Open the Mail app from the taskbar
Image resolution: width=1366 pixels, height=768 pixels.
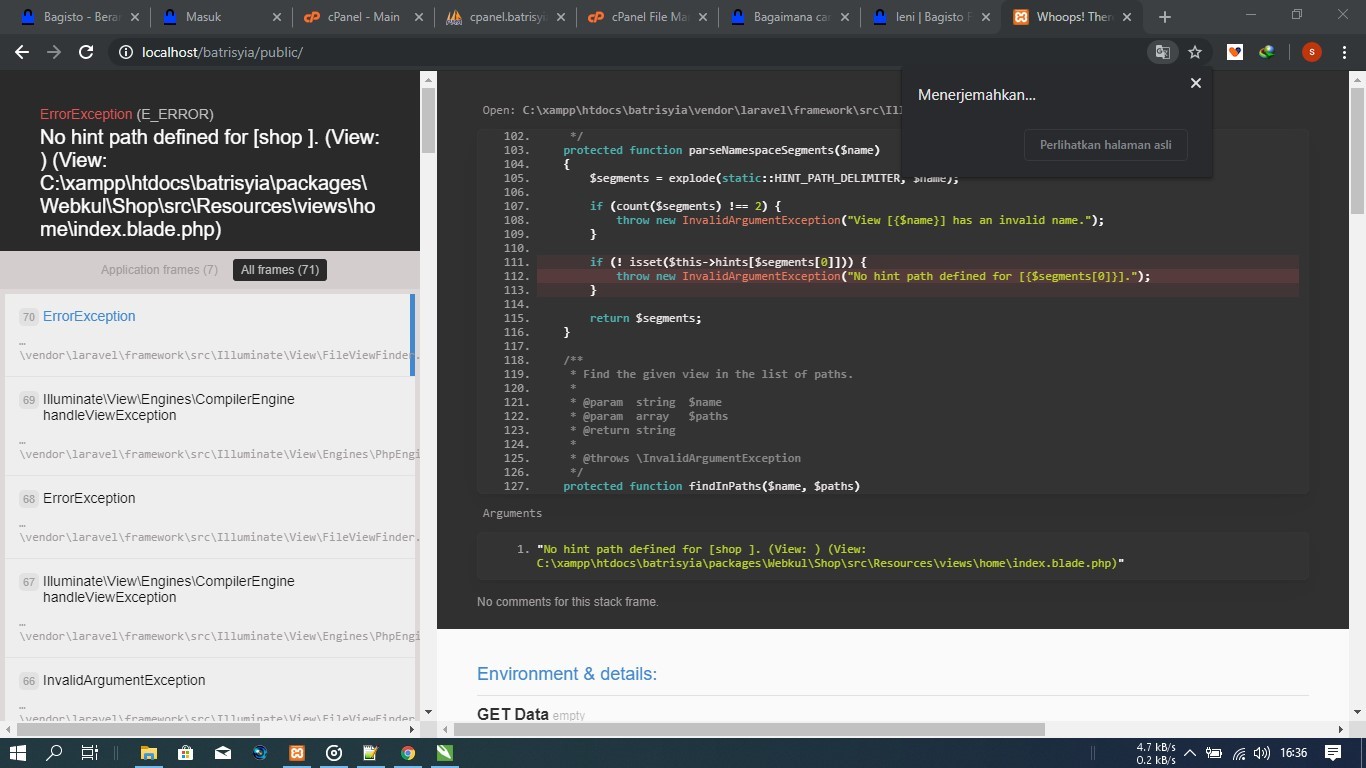point(222,753)
